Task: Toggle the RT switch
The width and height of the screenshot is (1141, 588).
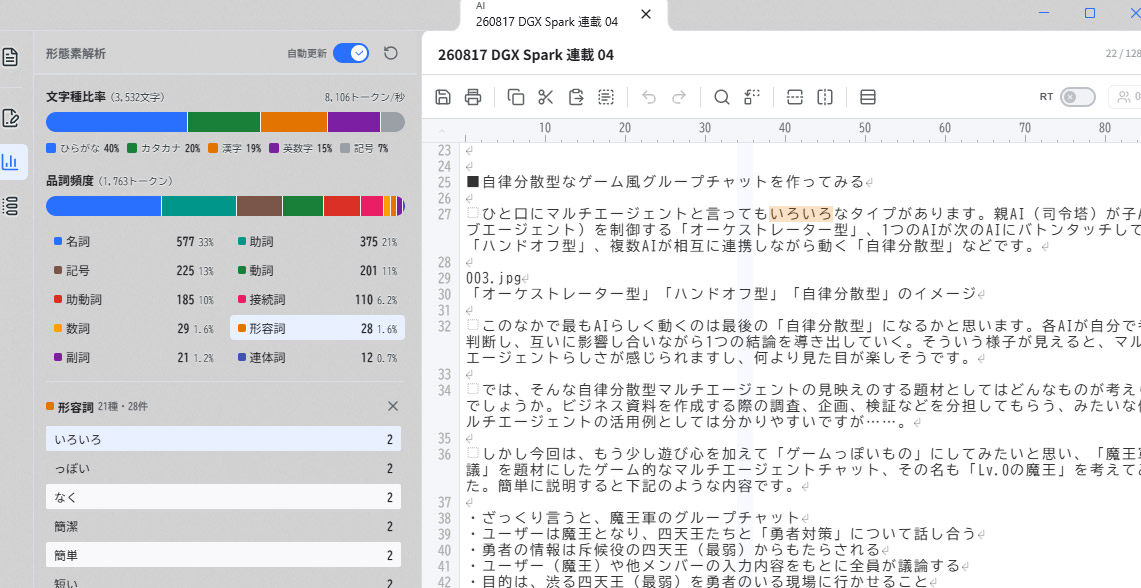Action: click(1078, 97)
